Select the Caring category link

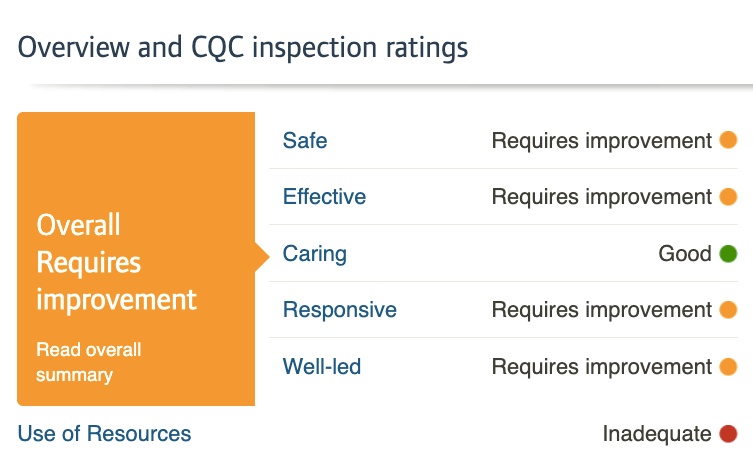point(314,254)
